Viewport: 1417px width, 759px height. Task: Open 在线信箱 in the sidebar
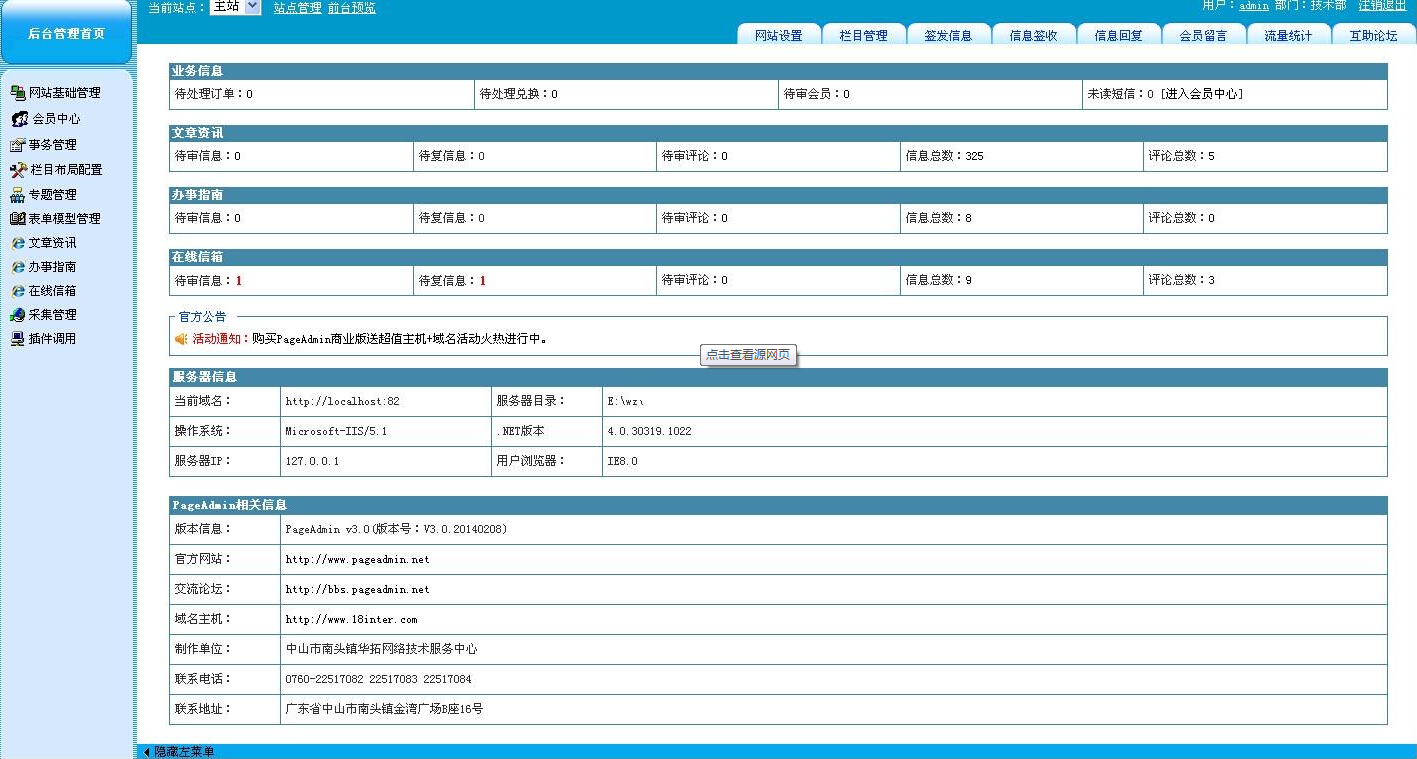tap(53, 291)
